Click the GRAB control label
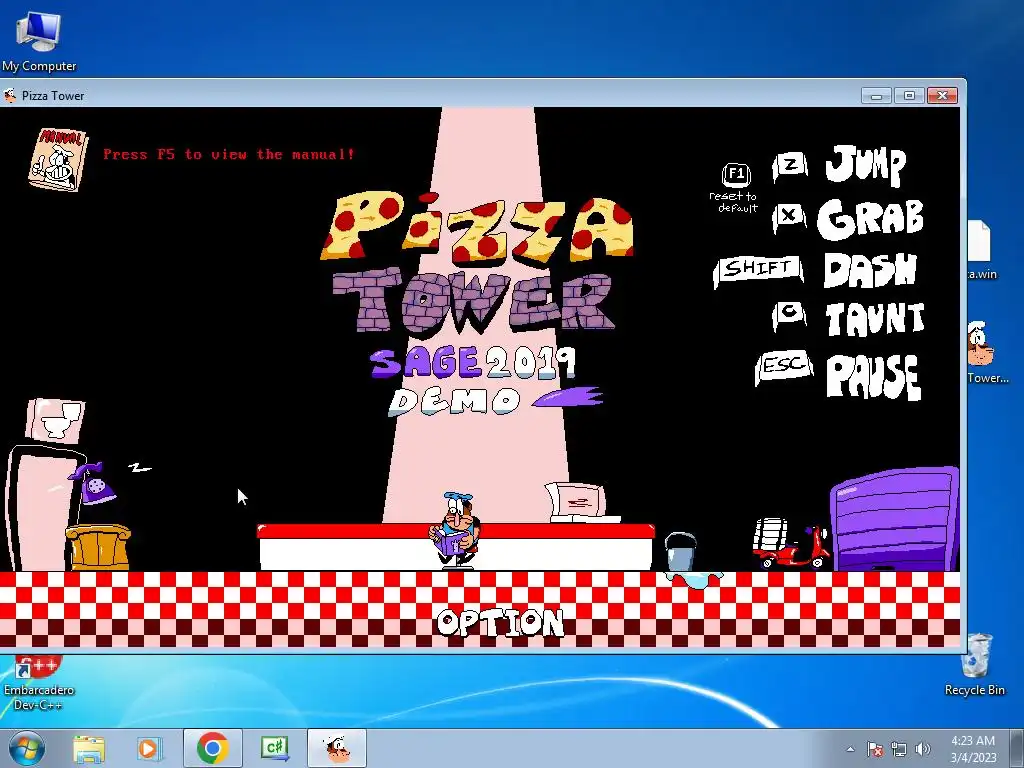Screen dimensions: 1024x768 (871, 218)
